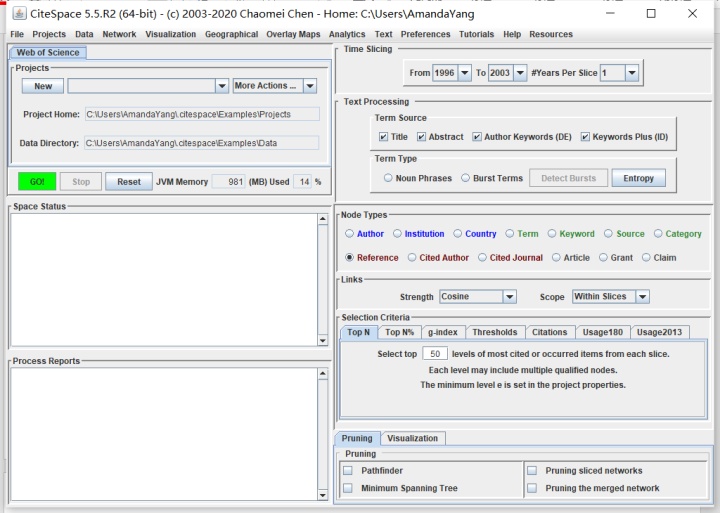
Task: Switch to the Usage180 tab
Action: (602, 332)
